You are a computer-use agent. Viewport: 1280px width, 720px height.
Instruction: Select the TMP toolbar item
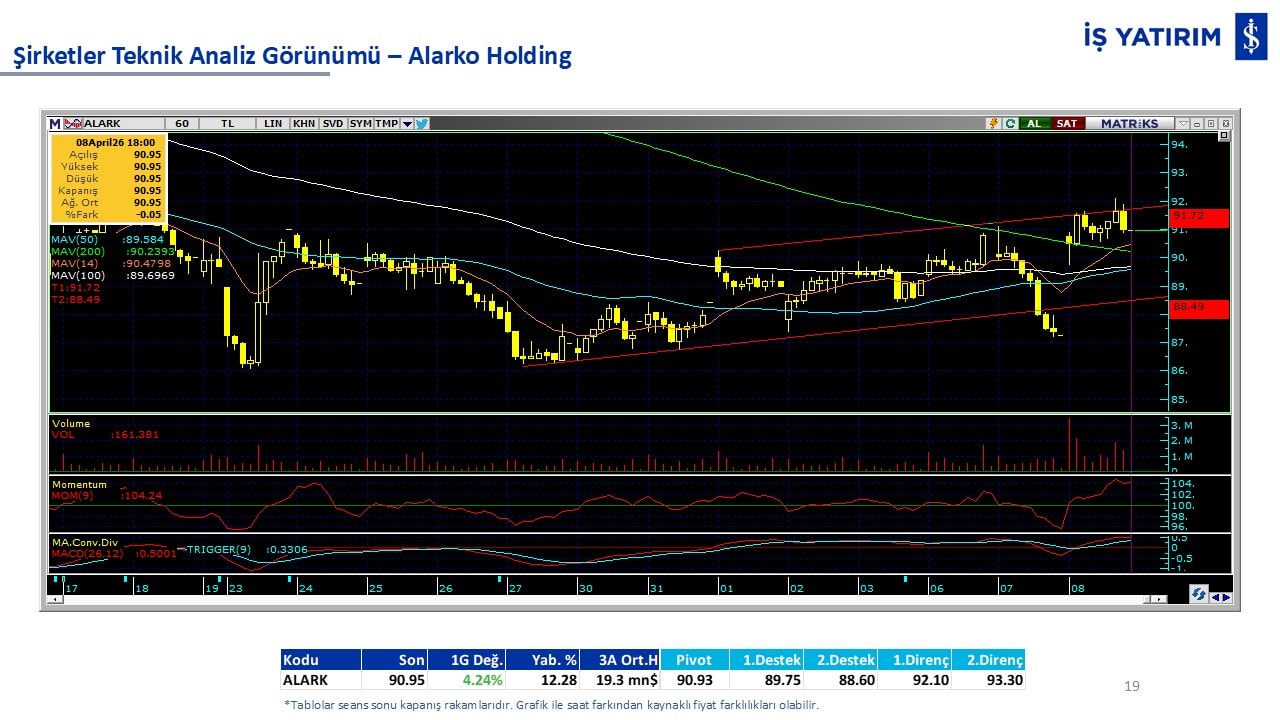(386, 124)
